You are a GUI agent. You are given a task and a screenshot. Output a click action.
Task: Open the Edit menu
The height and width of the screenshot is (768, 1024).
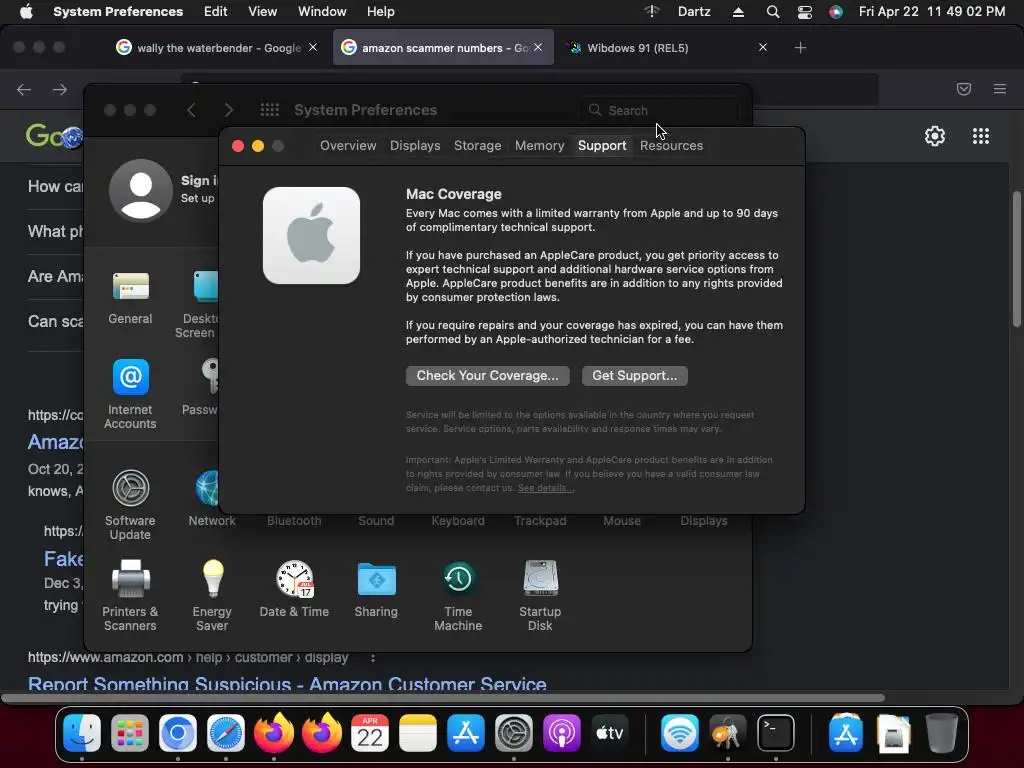(216, 12)
